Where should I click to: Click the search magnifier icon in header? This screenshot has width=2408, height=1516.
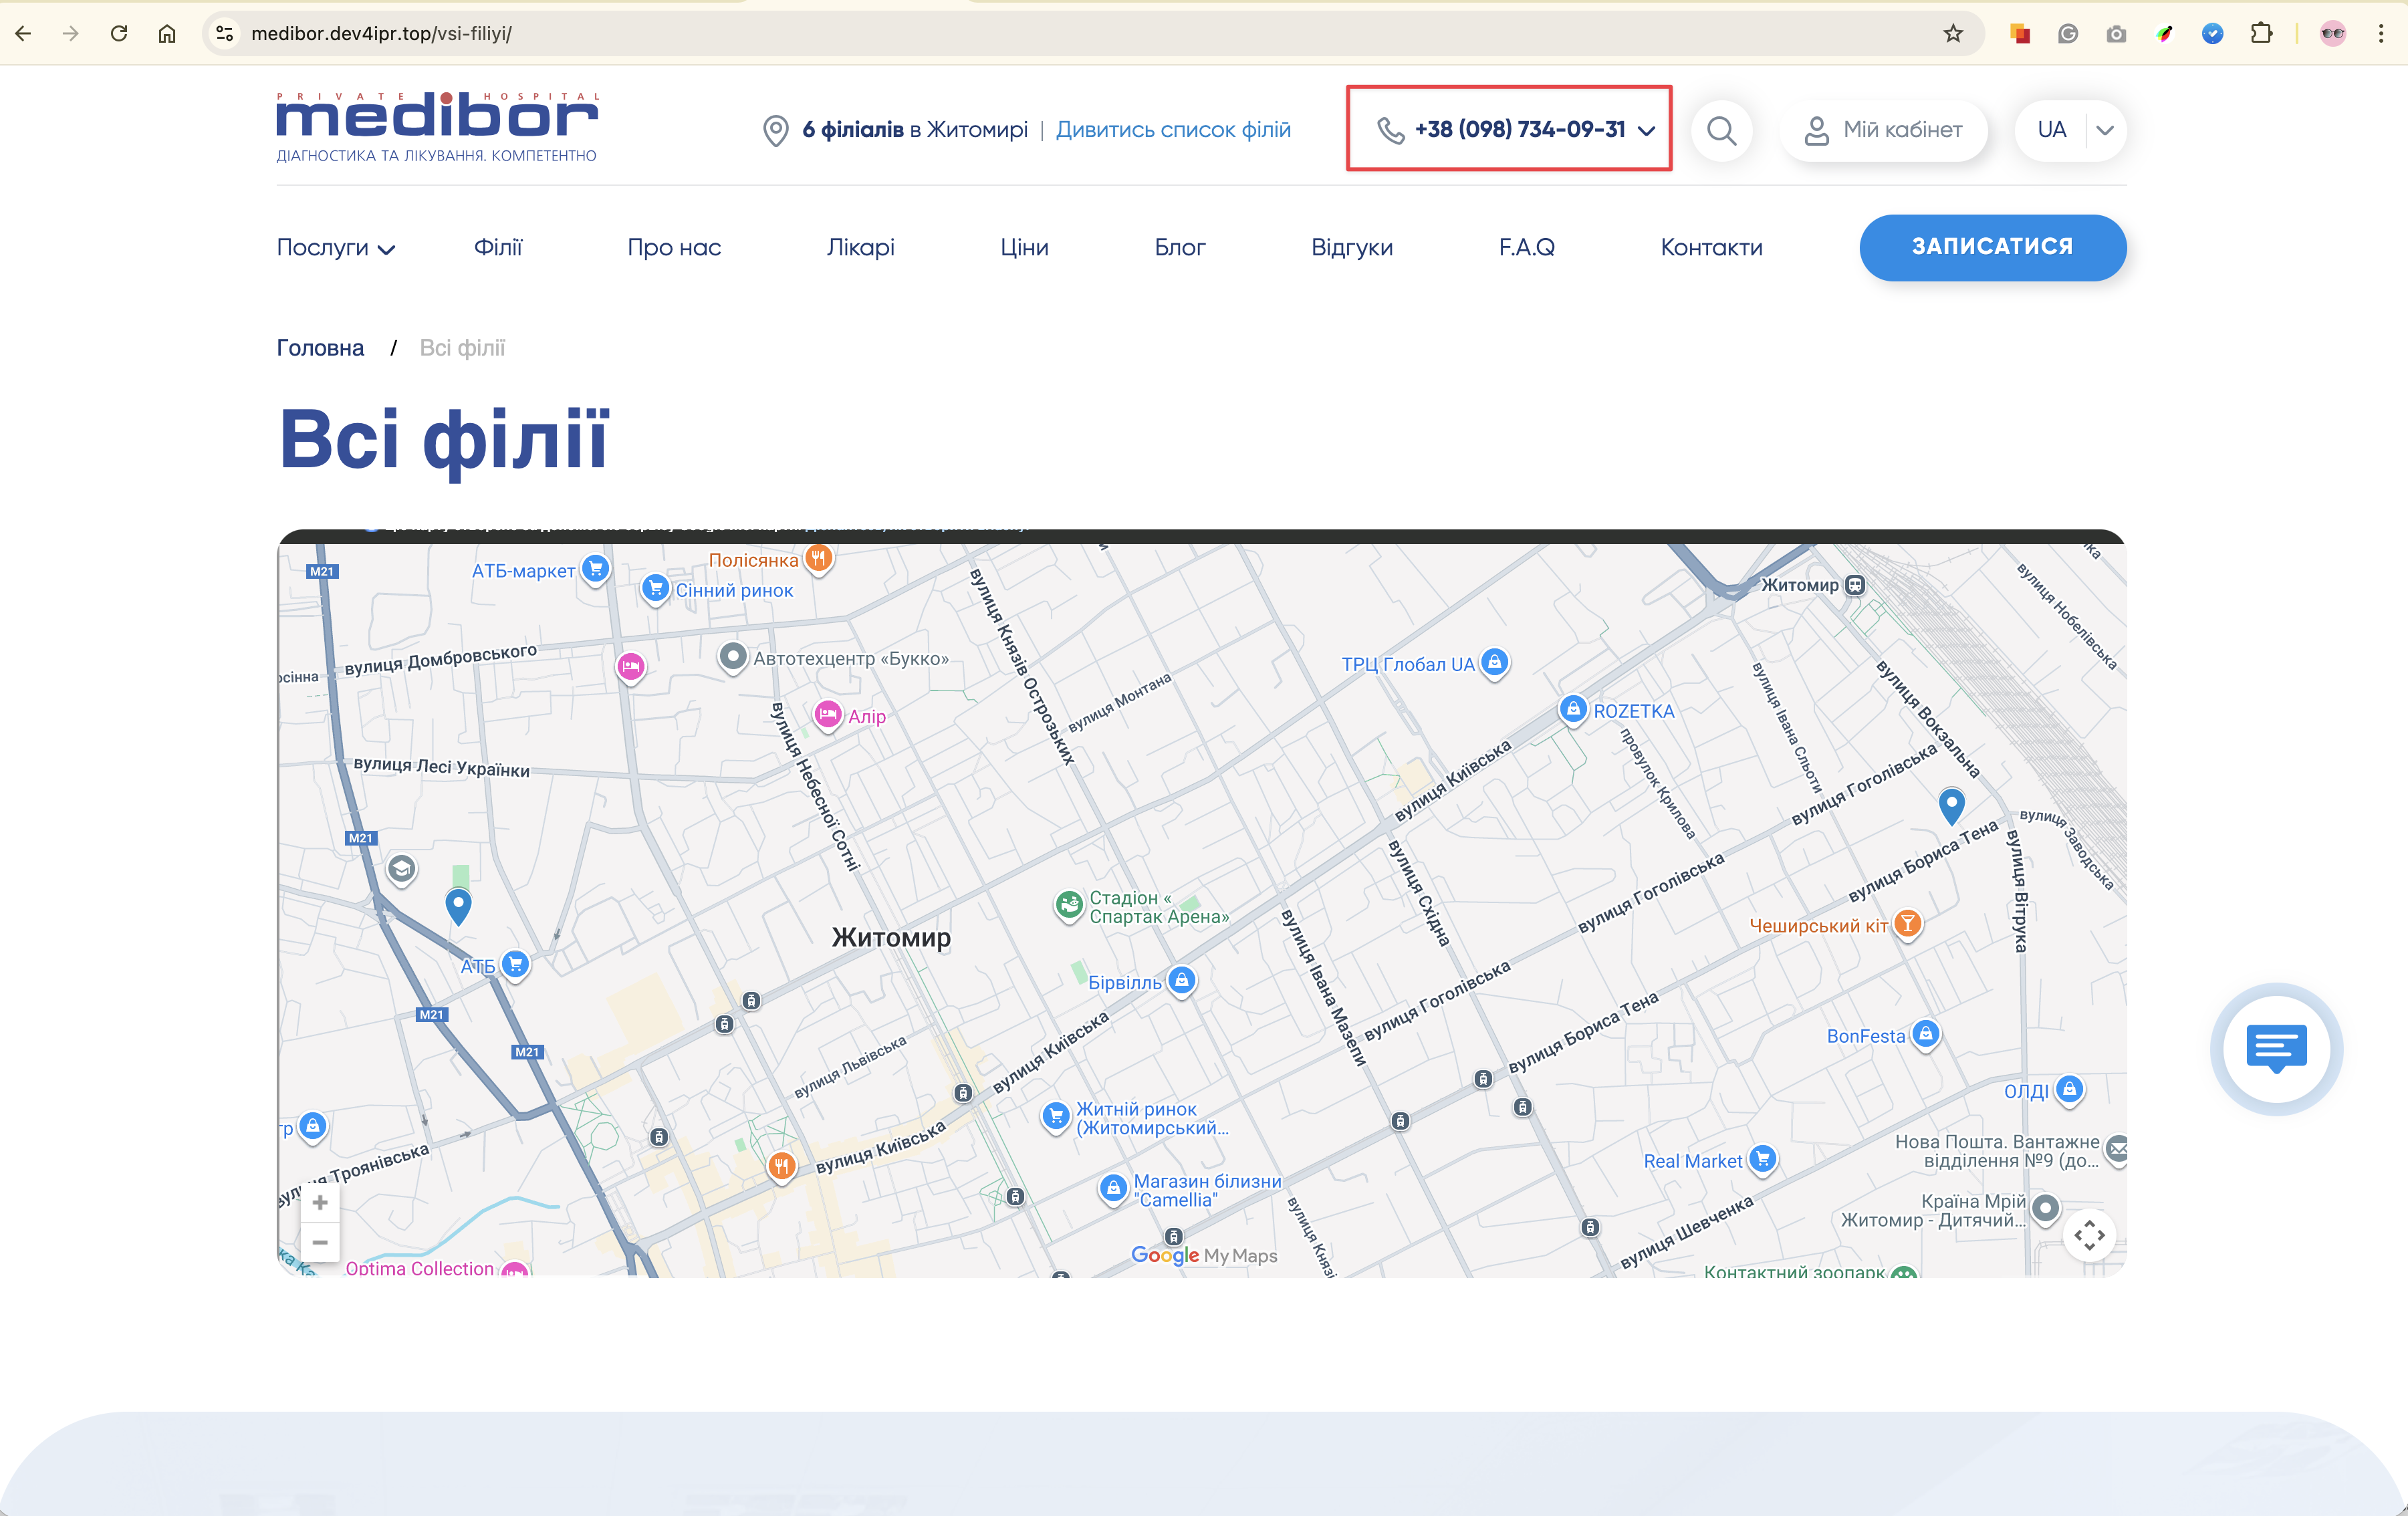pyautogui.click(x=1721, y=130)
